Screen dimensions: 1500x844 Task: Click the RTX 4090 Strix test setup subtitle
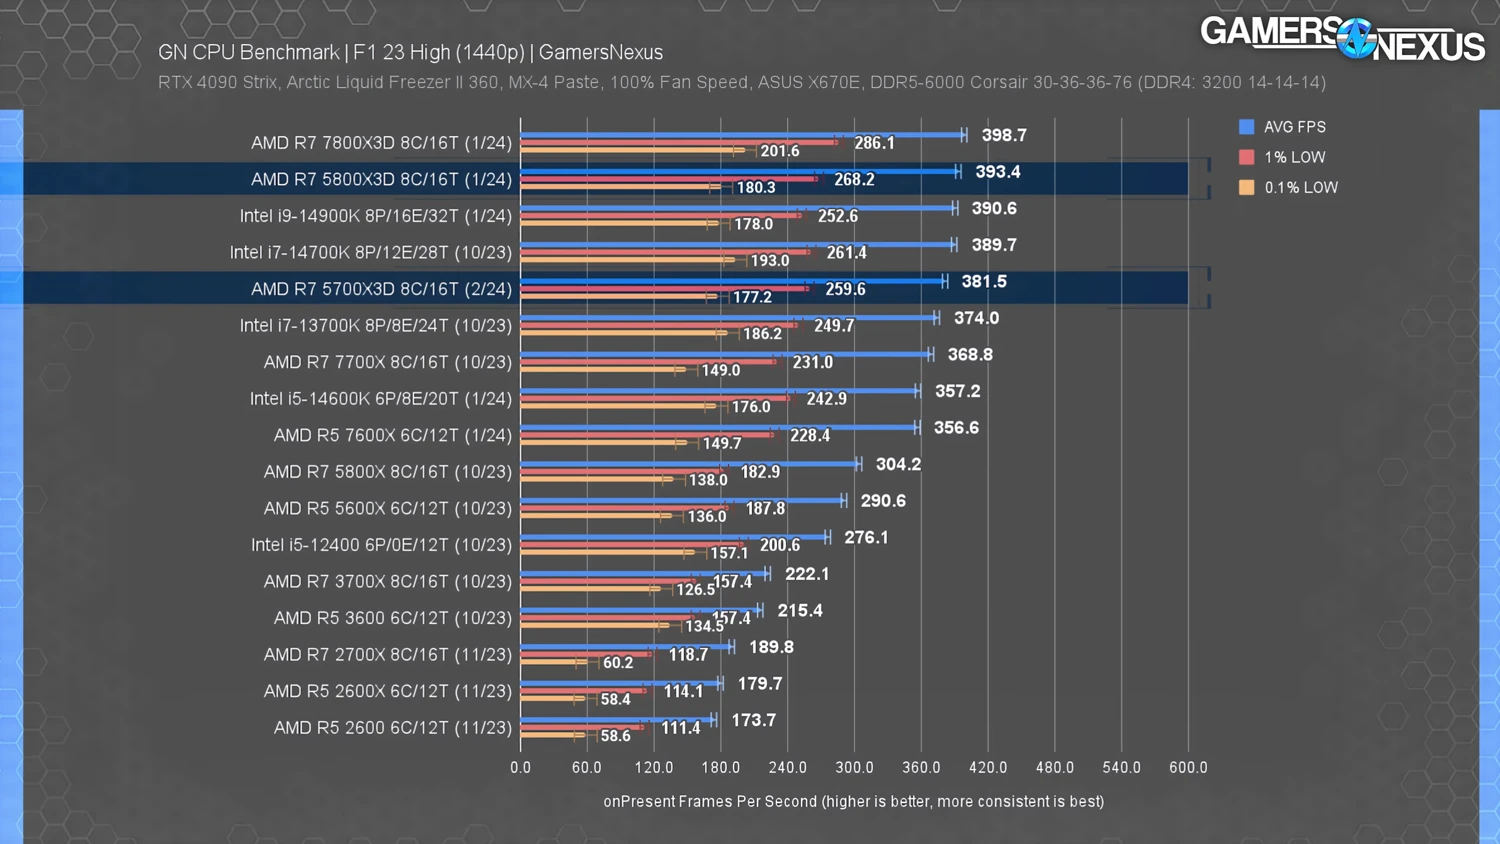(742, 82)
